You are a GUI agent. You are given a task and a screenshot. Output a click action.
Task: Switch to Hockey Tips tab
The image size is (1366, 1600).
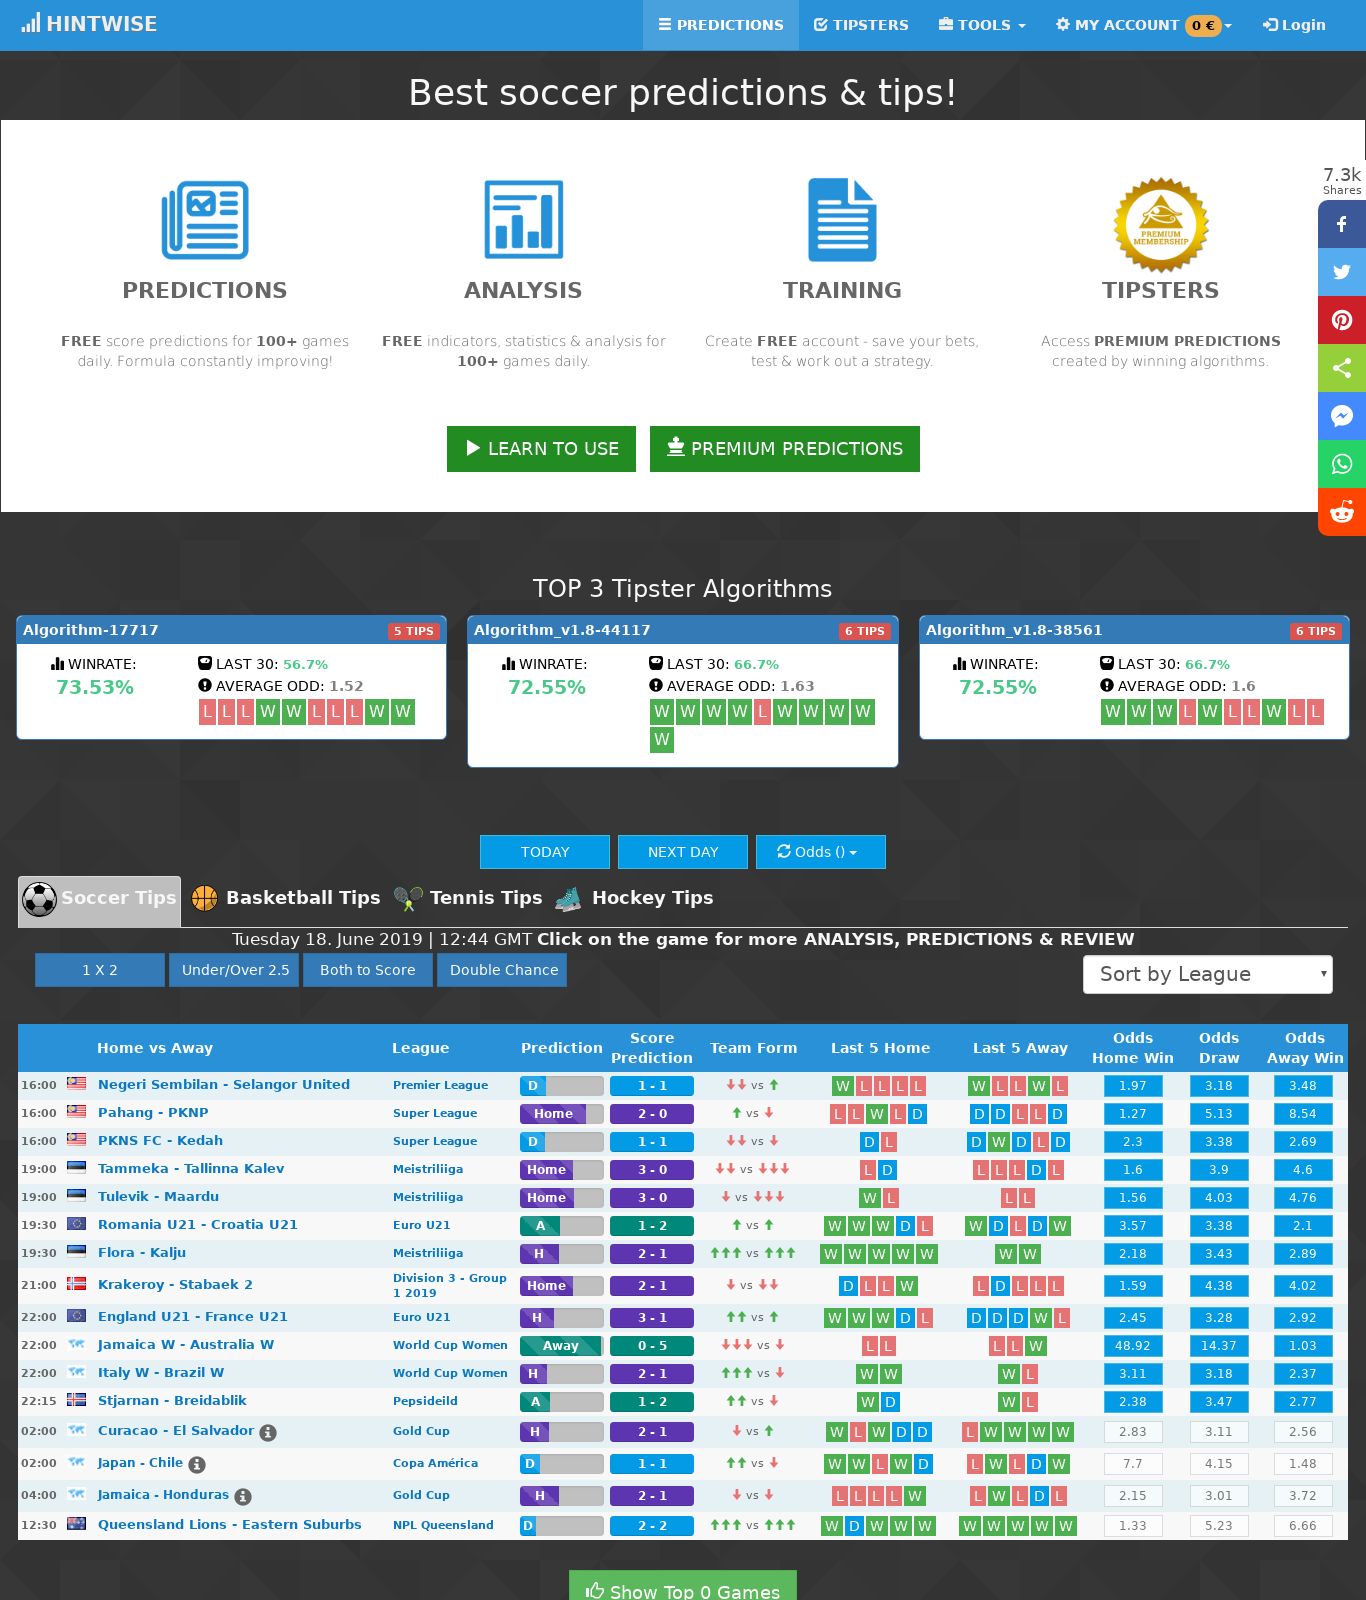[634, 898]
